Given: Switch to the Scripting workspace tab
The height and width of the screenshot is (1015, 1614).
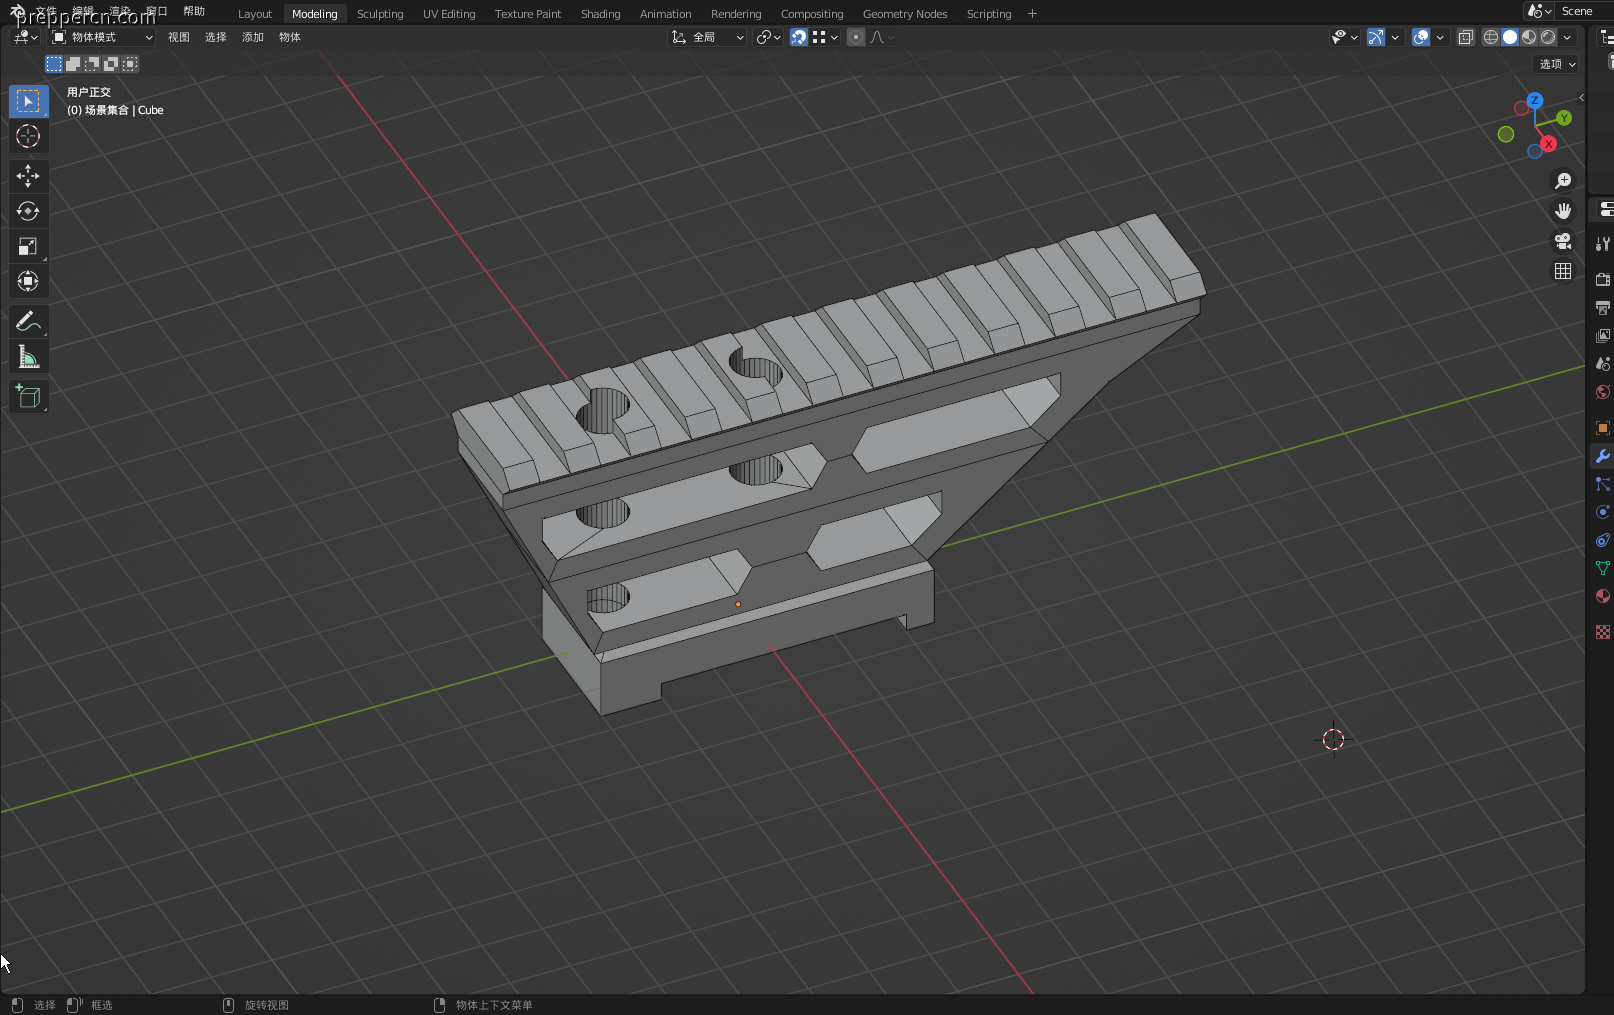Looking at the screenshot, I should point(989,14).
